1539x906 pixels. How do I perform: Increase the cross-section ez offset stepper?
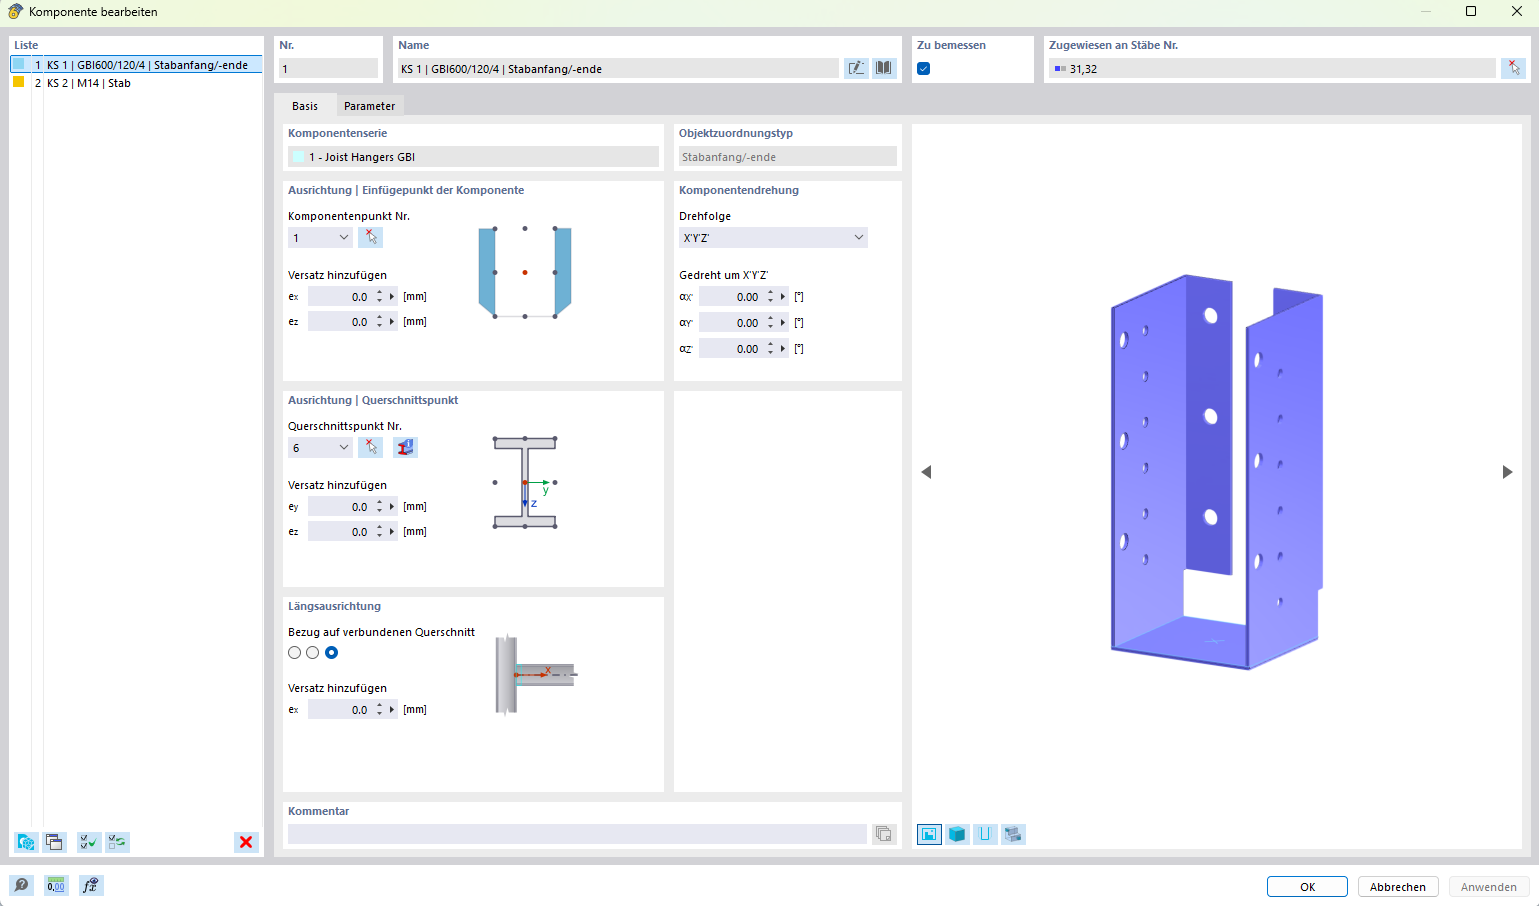tap(380, 528)
